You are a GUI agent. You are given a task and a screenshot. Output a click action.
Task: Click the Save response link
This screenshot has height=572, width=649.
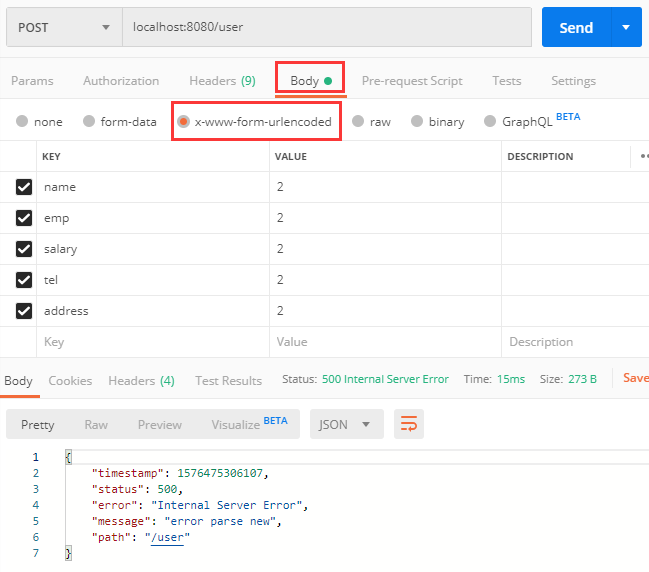[x=636, y=377]
